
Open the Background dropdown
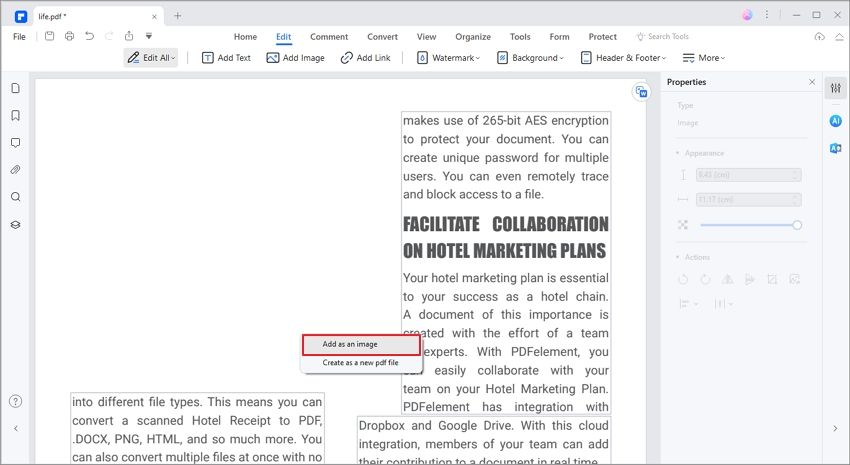click(530, 57)
